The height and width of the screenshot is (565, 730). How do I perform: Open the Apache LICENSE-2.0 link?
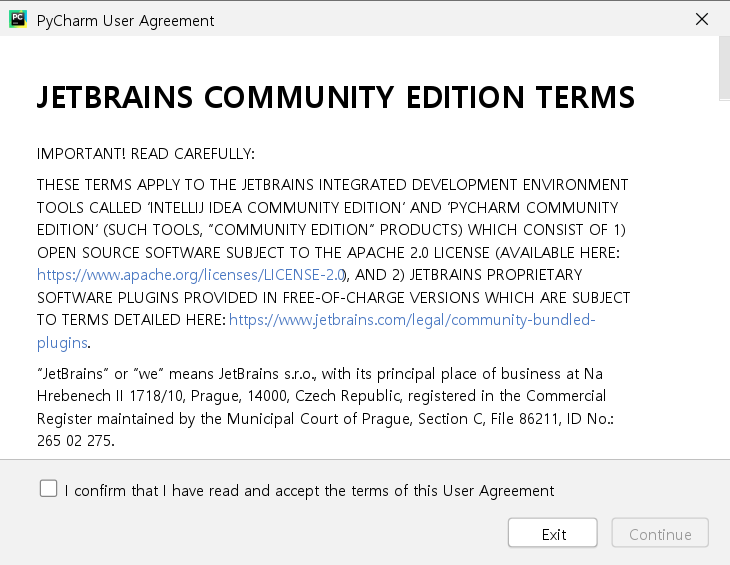pos(191,275)
